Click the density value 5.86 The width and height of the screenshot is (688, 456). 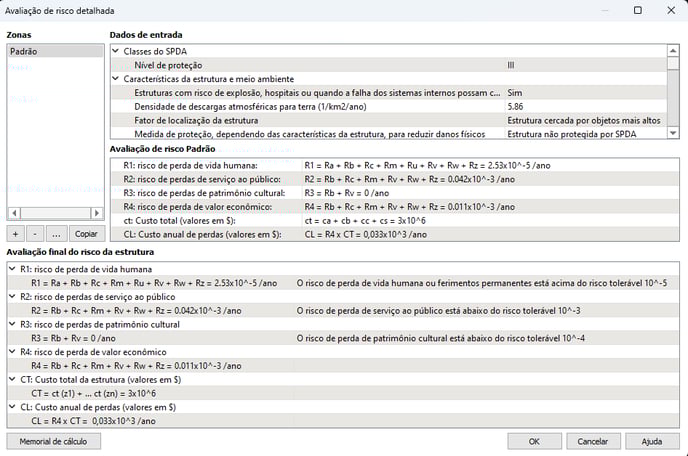515,106
